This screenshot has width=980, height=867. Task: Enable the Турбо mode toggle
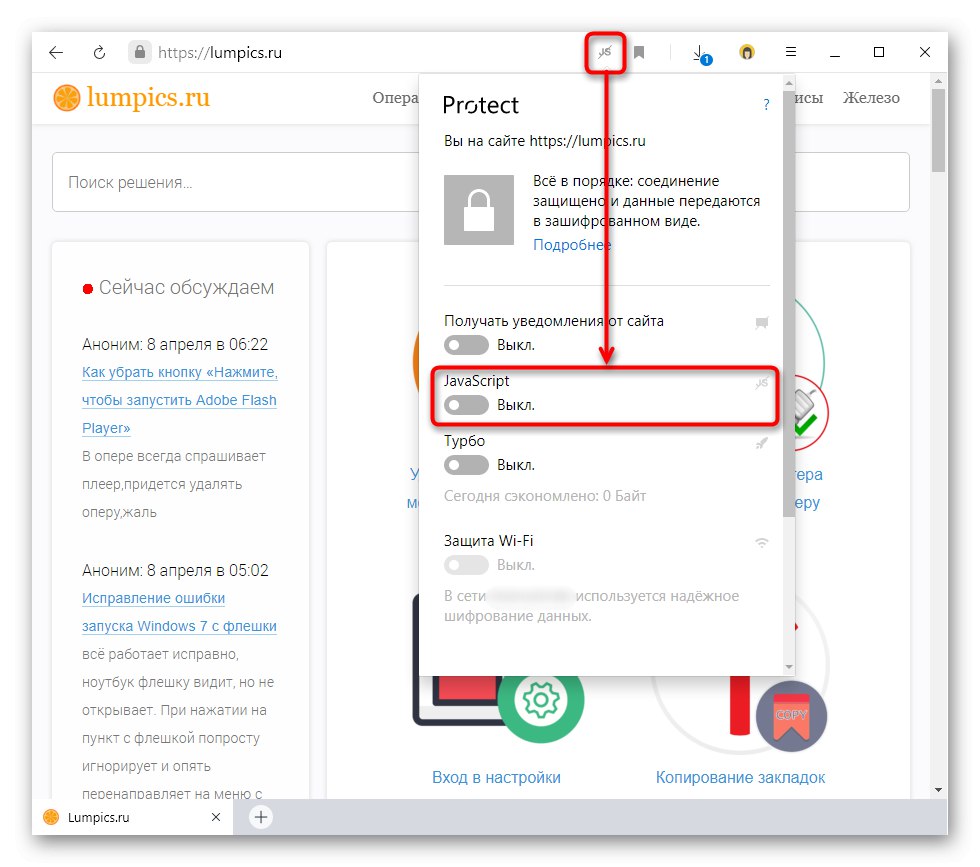pos(467,465)
